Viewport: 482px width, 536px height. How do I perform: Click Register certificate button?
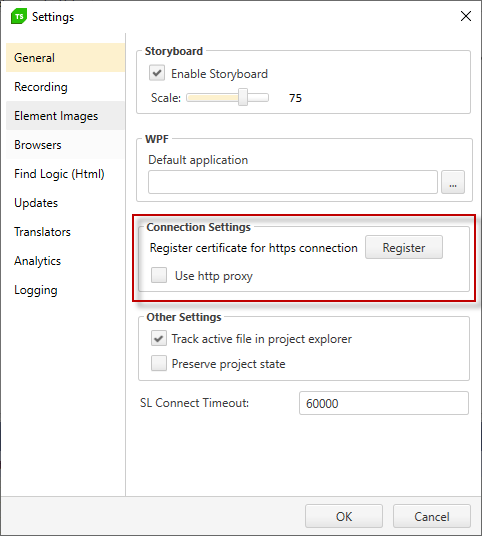[x=404, y=247]
